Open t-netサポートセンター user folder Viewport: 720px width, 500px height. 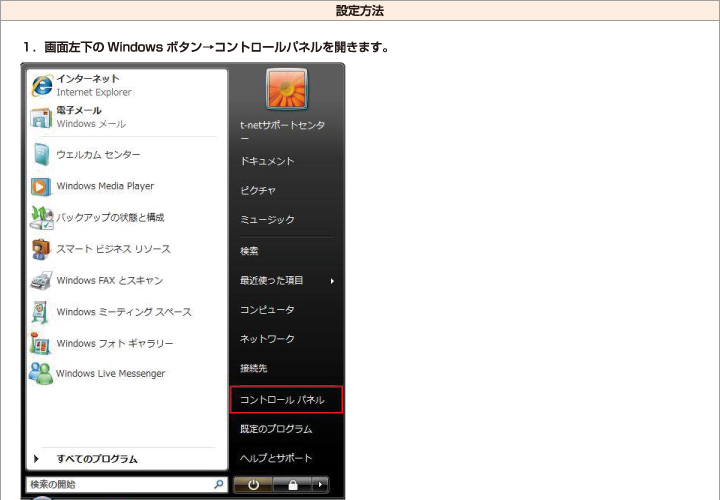point(283,131)
